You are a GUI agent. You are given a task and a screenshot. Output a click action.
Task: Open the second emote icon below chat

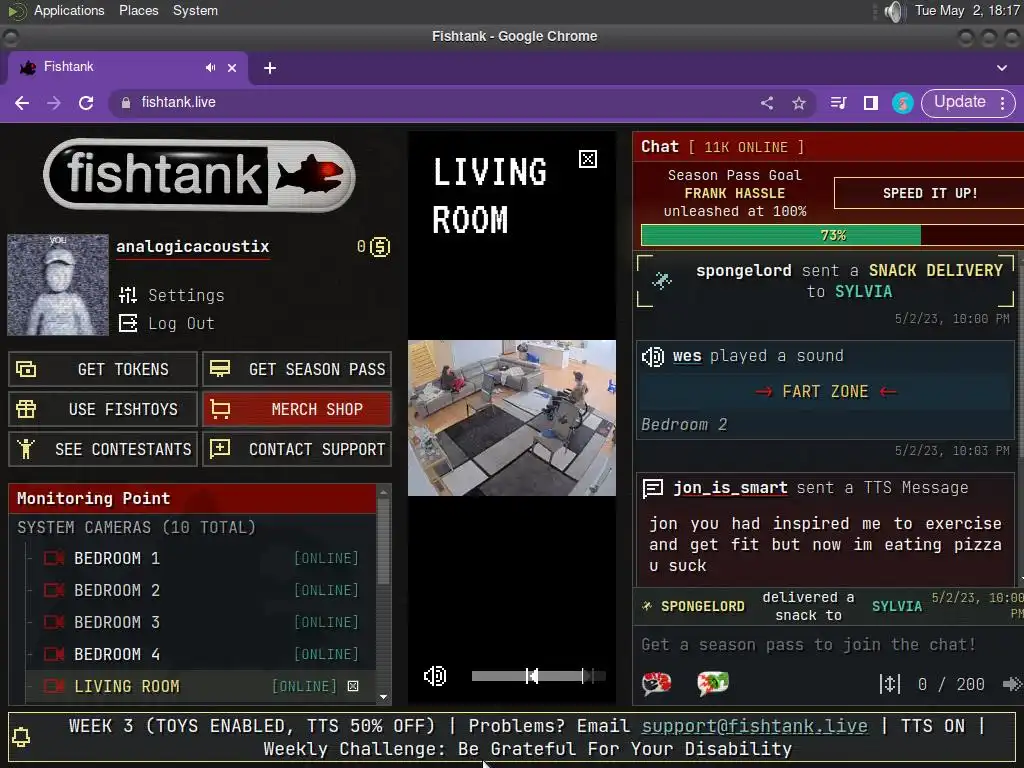coord(712,683)
